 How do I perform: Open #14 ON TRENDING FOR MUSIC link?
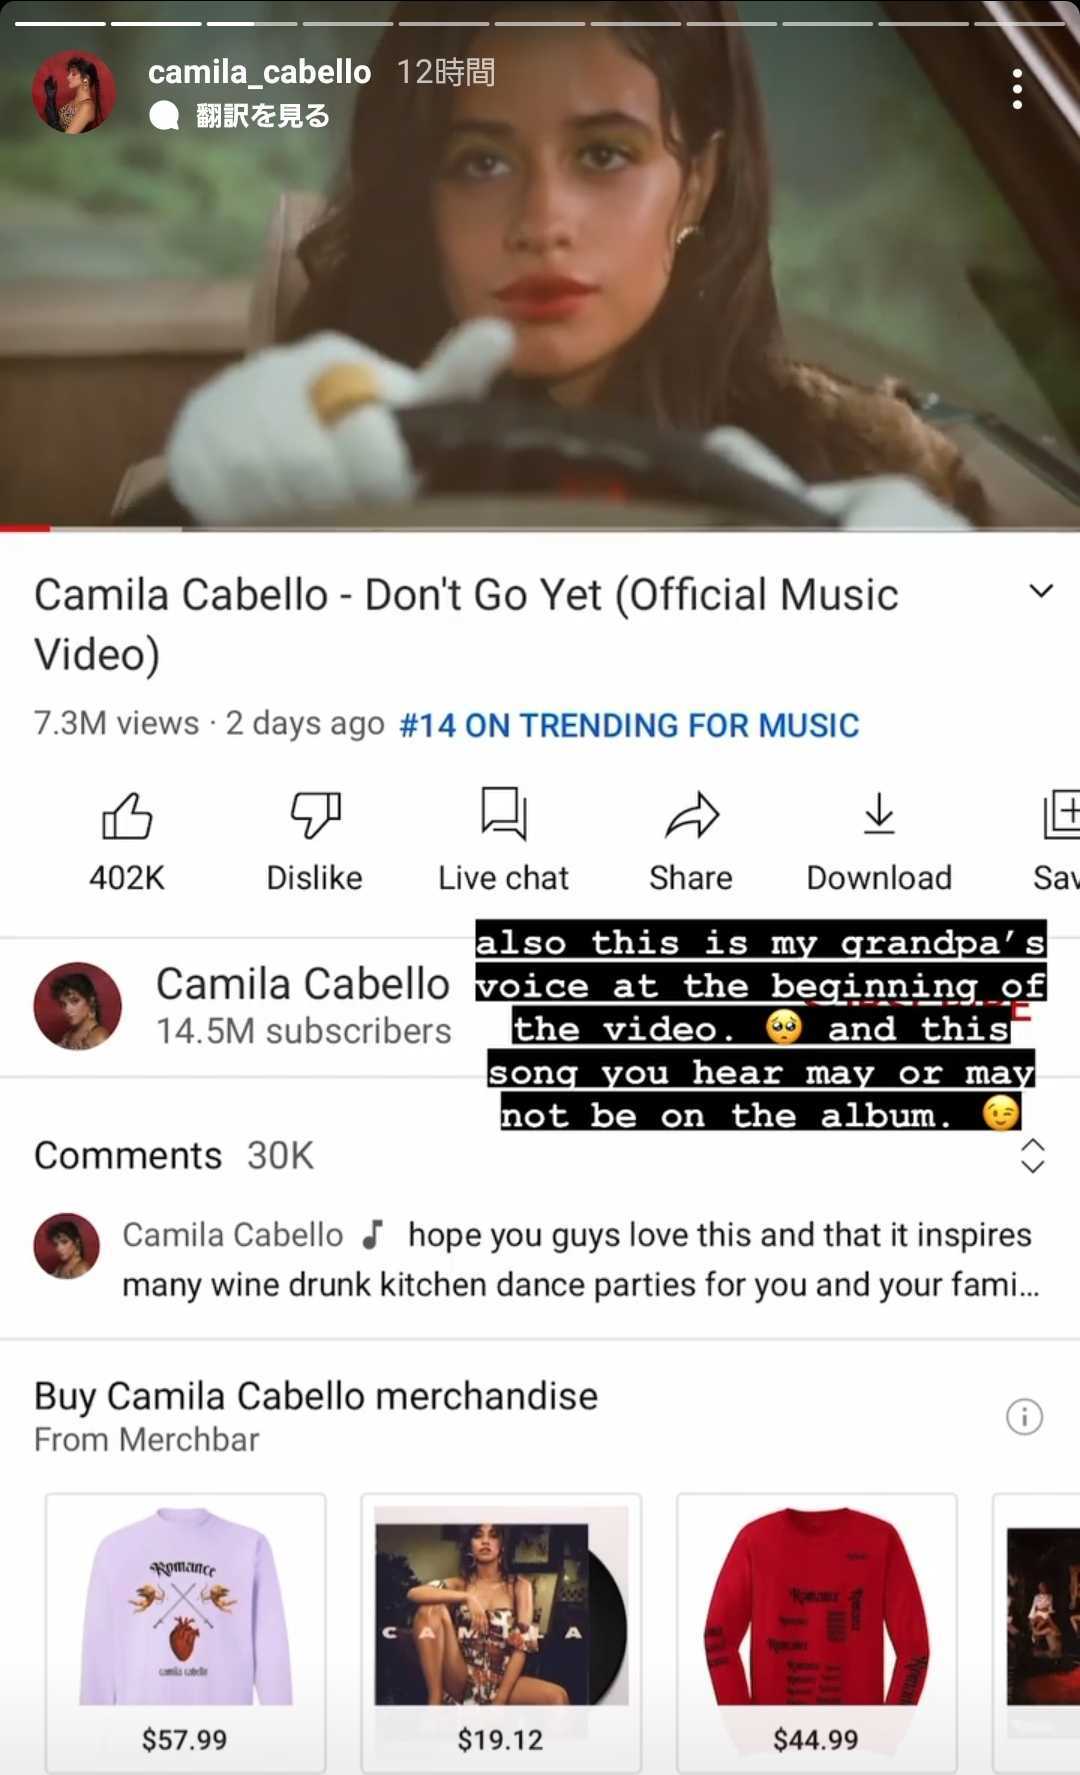[x=629, y=725]
